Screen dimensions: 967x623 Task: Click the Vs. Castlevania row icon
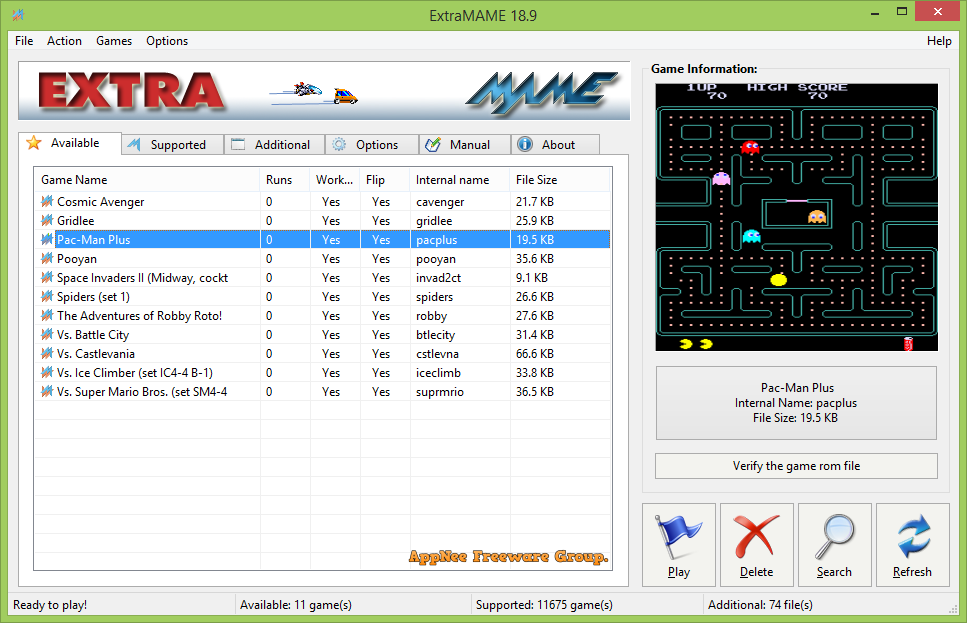point(47,353)
